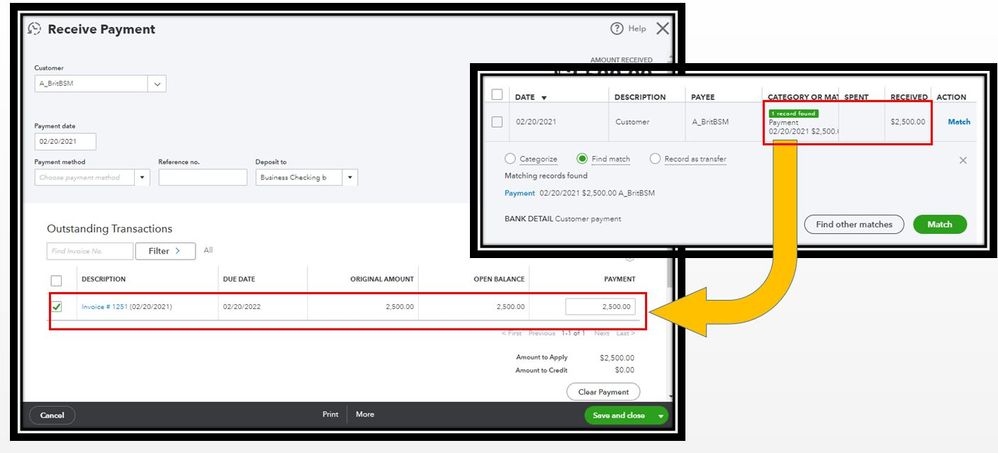Select the Find match radio option
The image size is (998, 453).
coord(582,158)
